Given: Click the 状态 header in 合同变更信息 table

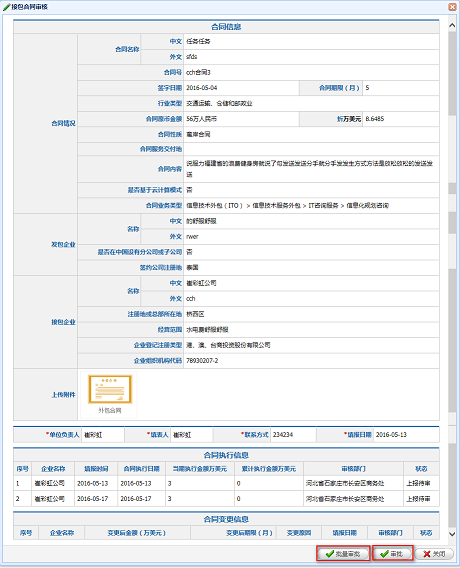Looking at the screenshot, I should pos(426,533).
